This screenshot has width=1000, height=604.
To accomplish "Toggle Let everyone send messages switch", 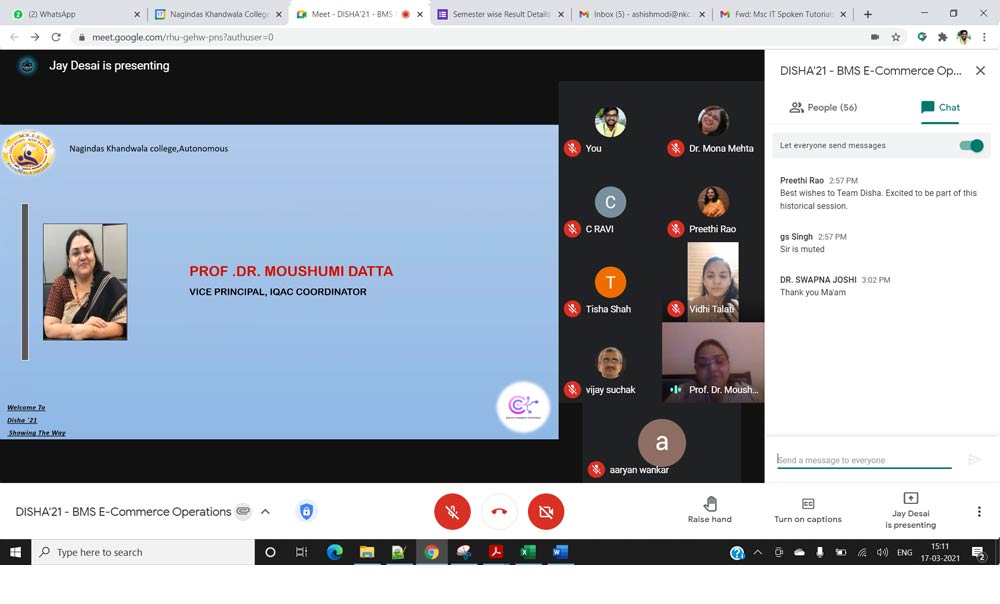I will point(971,145).
